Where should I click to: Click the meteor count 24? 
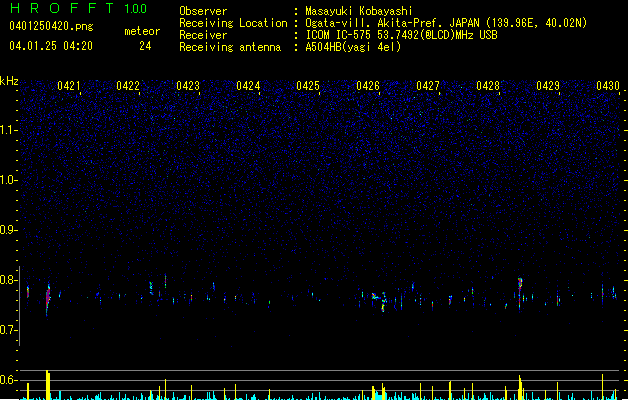click(x=145, y=46)
